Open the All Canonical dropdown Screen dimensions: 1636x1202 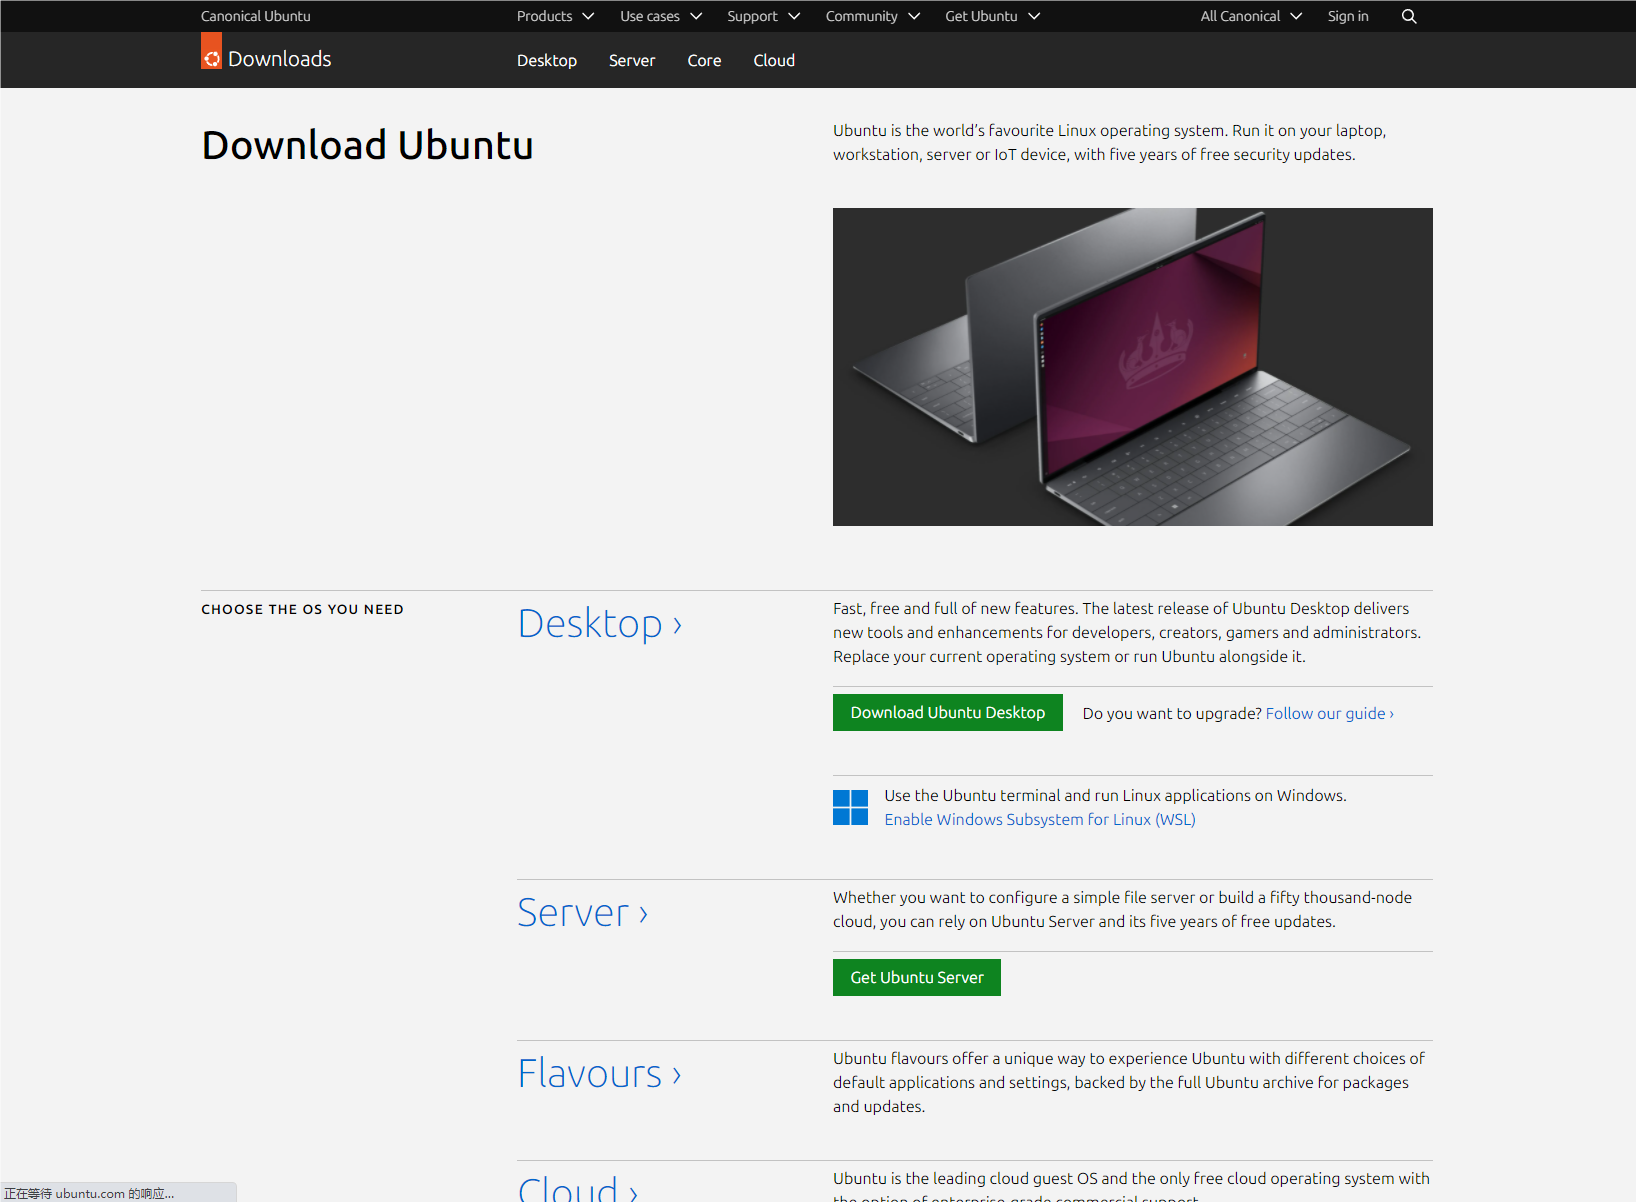click(x=1251, y=16)
